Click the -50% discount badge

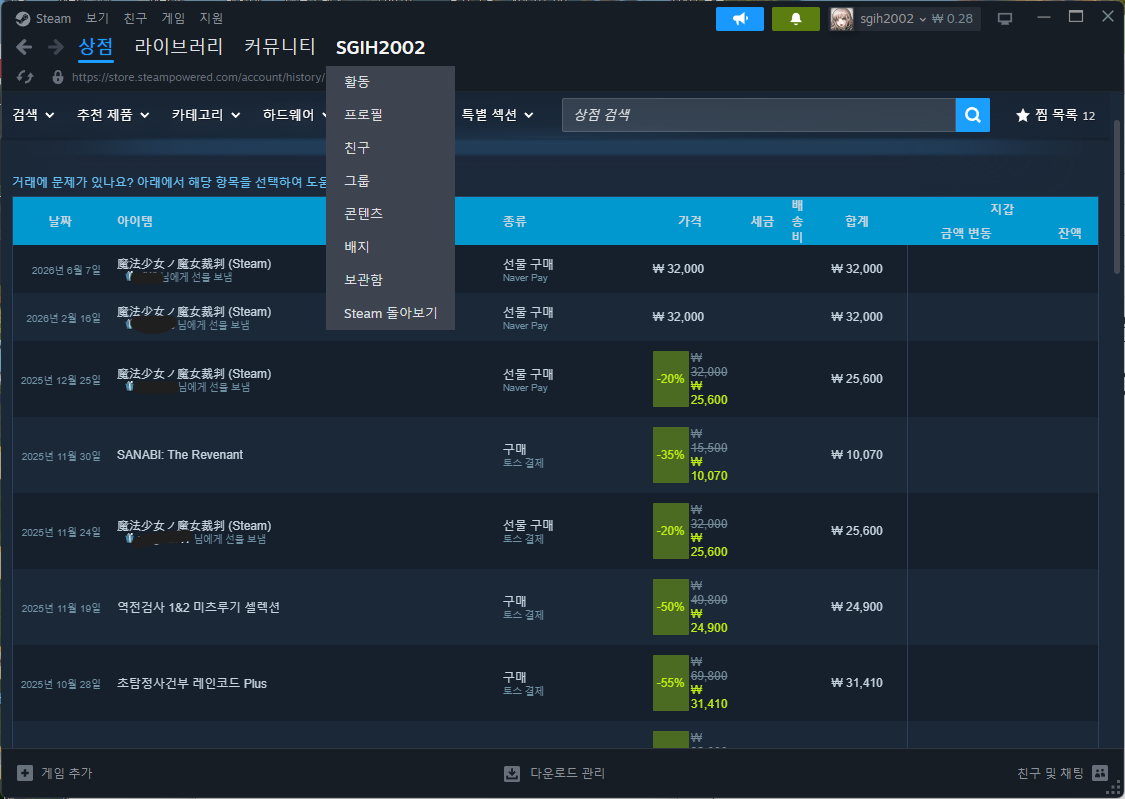point(671,607)
